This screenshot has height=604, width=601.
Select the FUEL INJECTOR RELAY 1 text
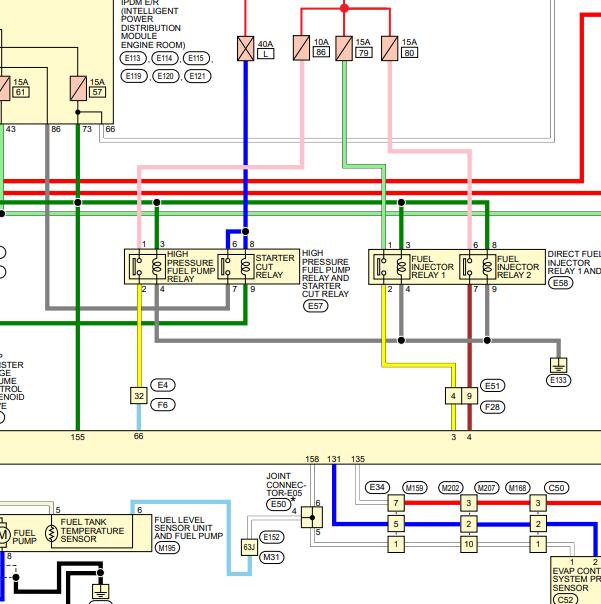pos(432,267)
